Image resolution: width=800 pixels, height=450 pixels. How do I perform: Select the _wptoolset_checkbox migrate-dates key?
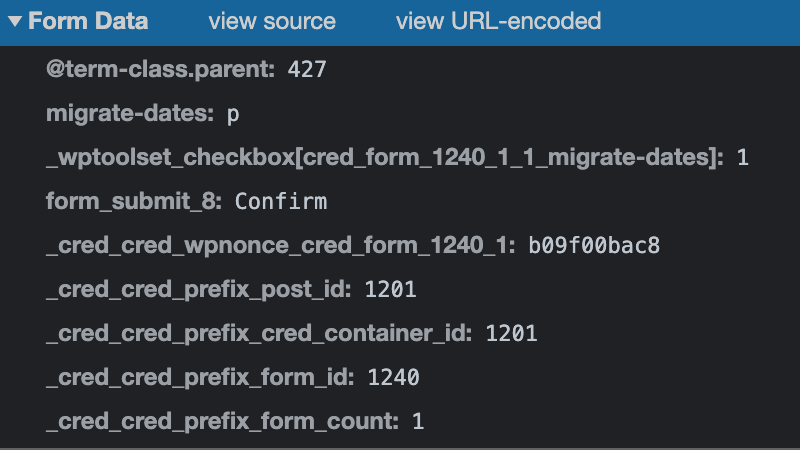coord(385,157)
